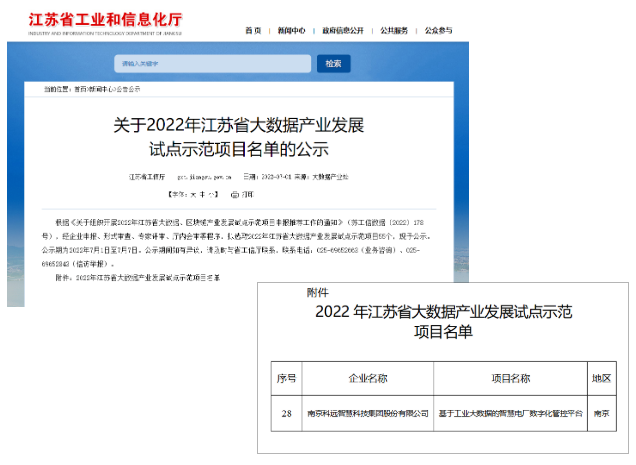The width and height of the screenshot is (636, 465).
Task: Set font size to 中
Action: click(x=200, y=194)
